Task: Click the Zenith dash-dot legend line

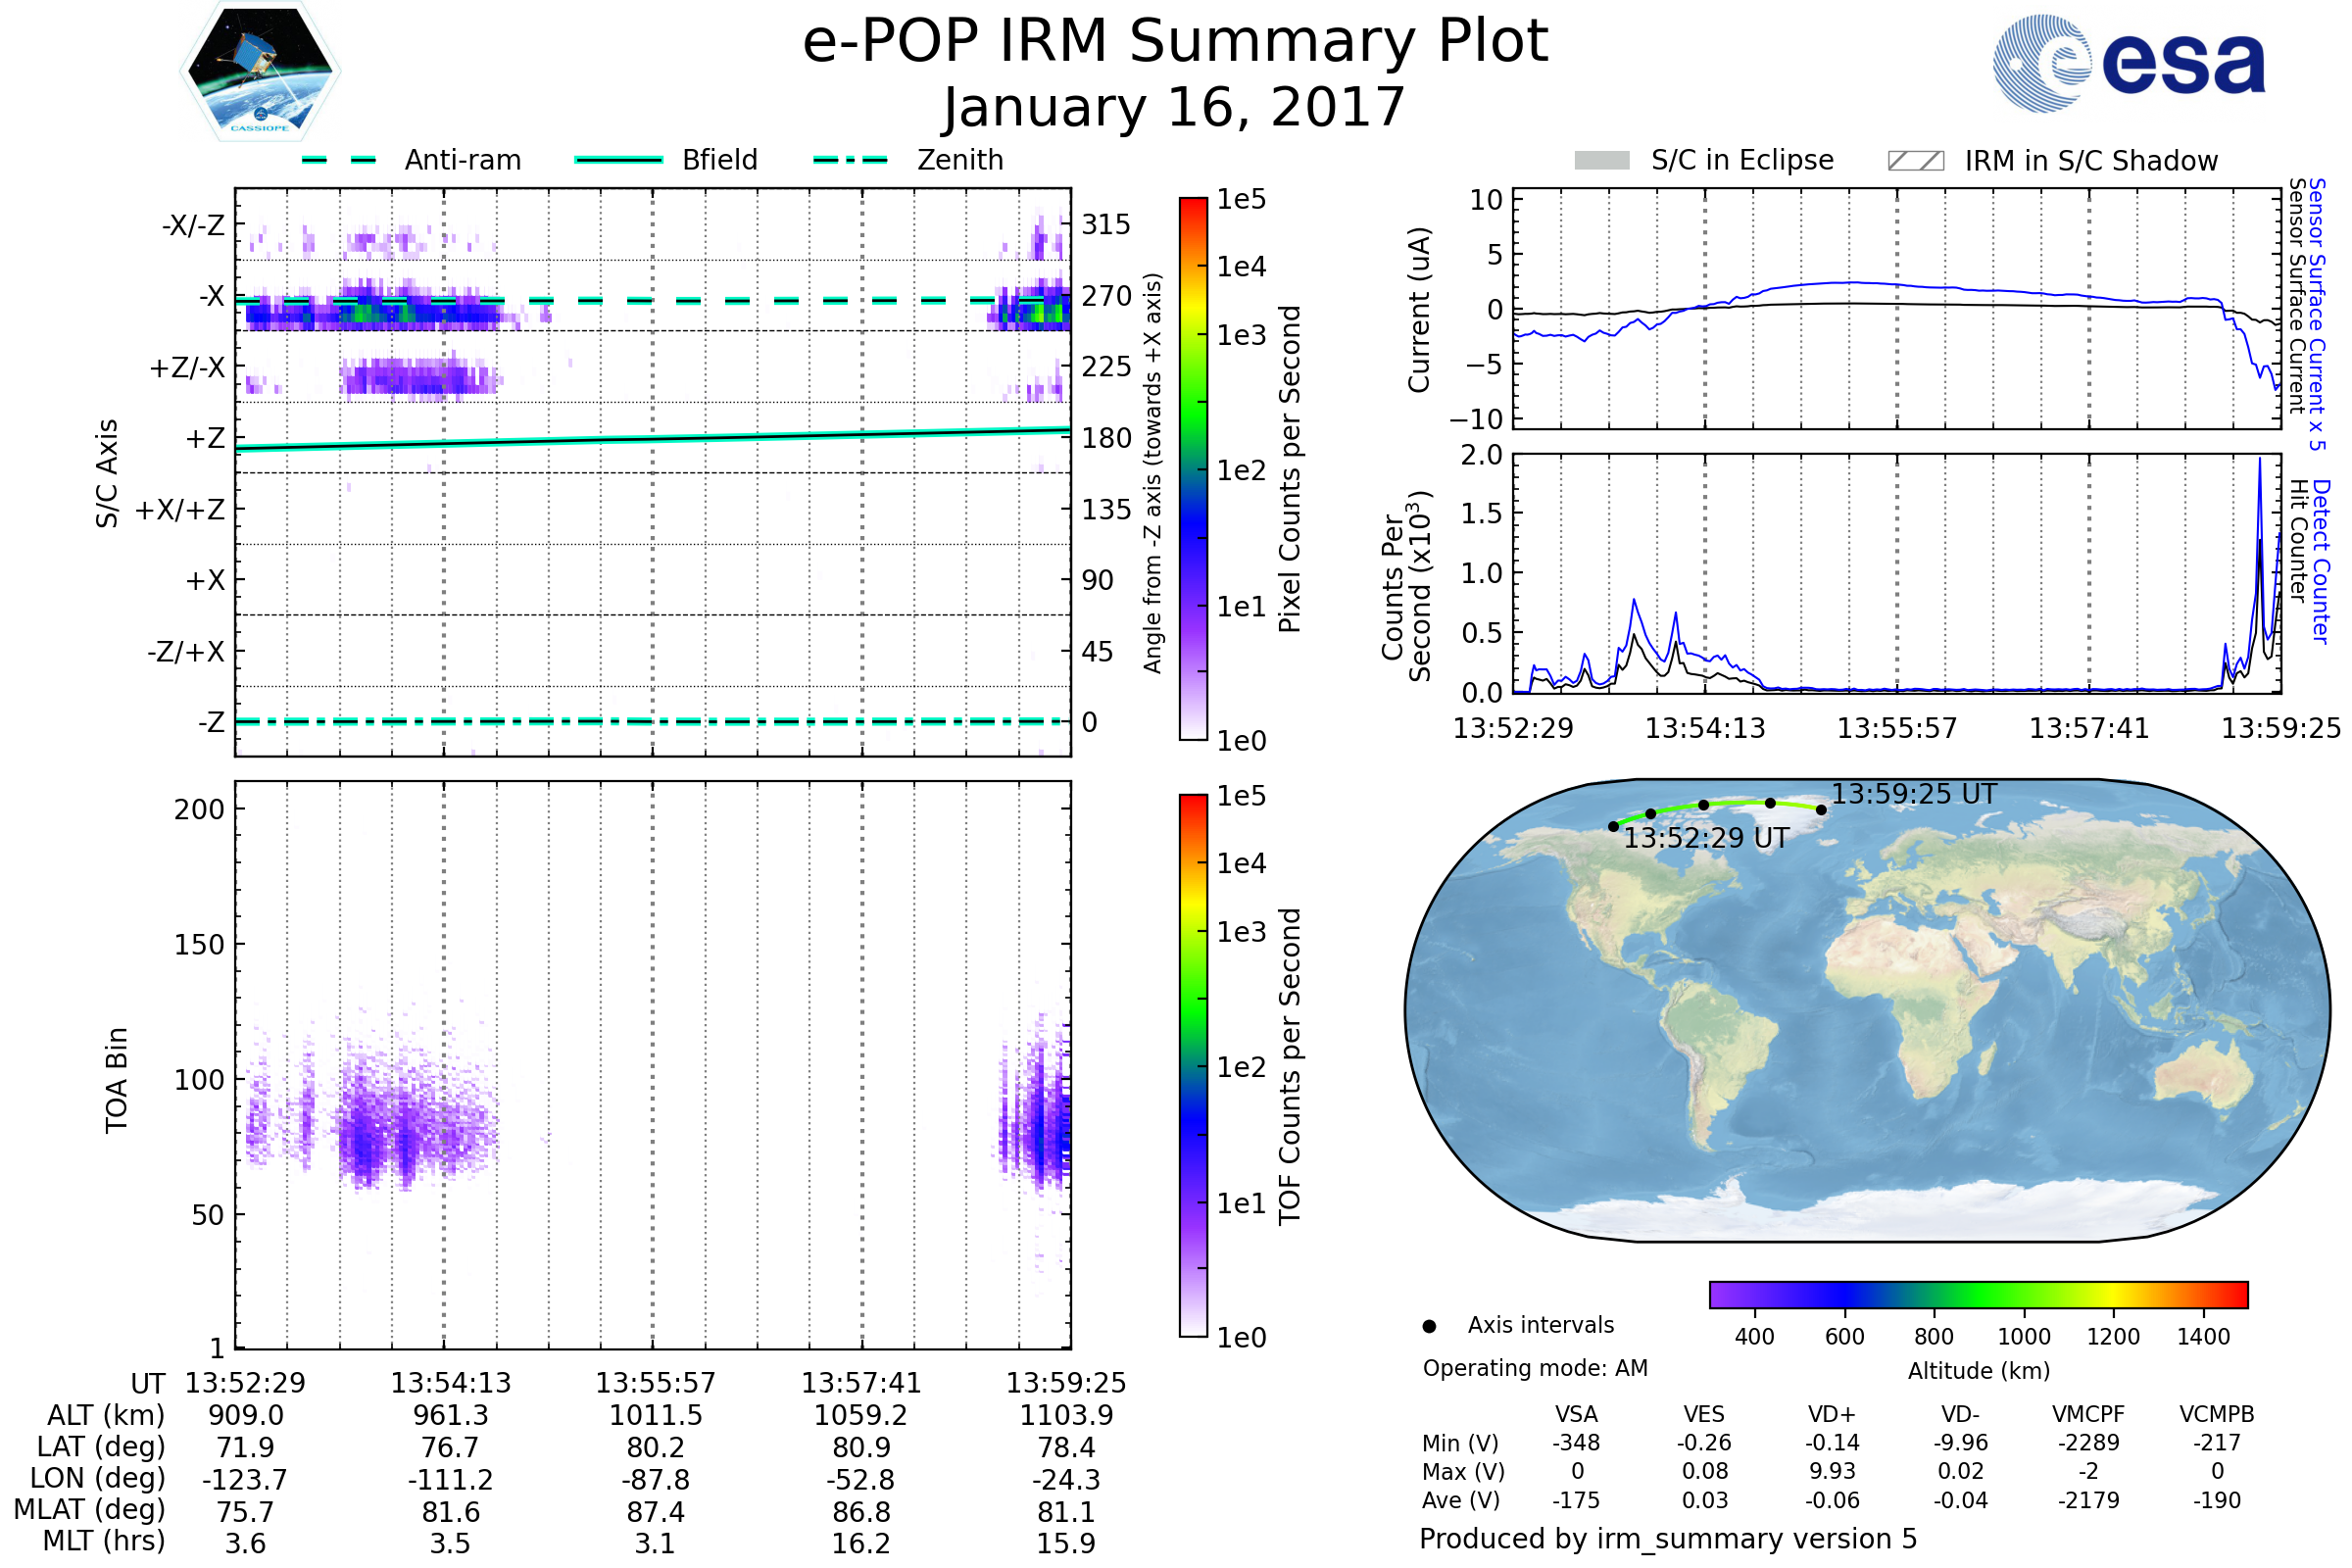Action: (850, 160)
